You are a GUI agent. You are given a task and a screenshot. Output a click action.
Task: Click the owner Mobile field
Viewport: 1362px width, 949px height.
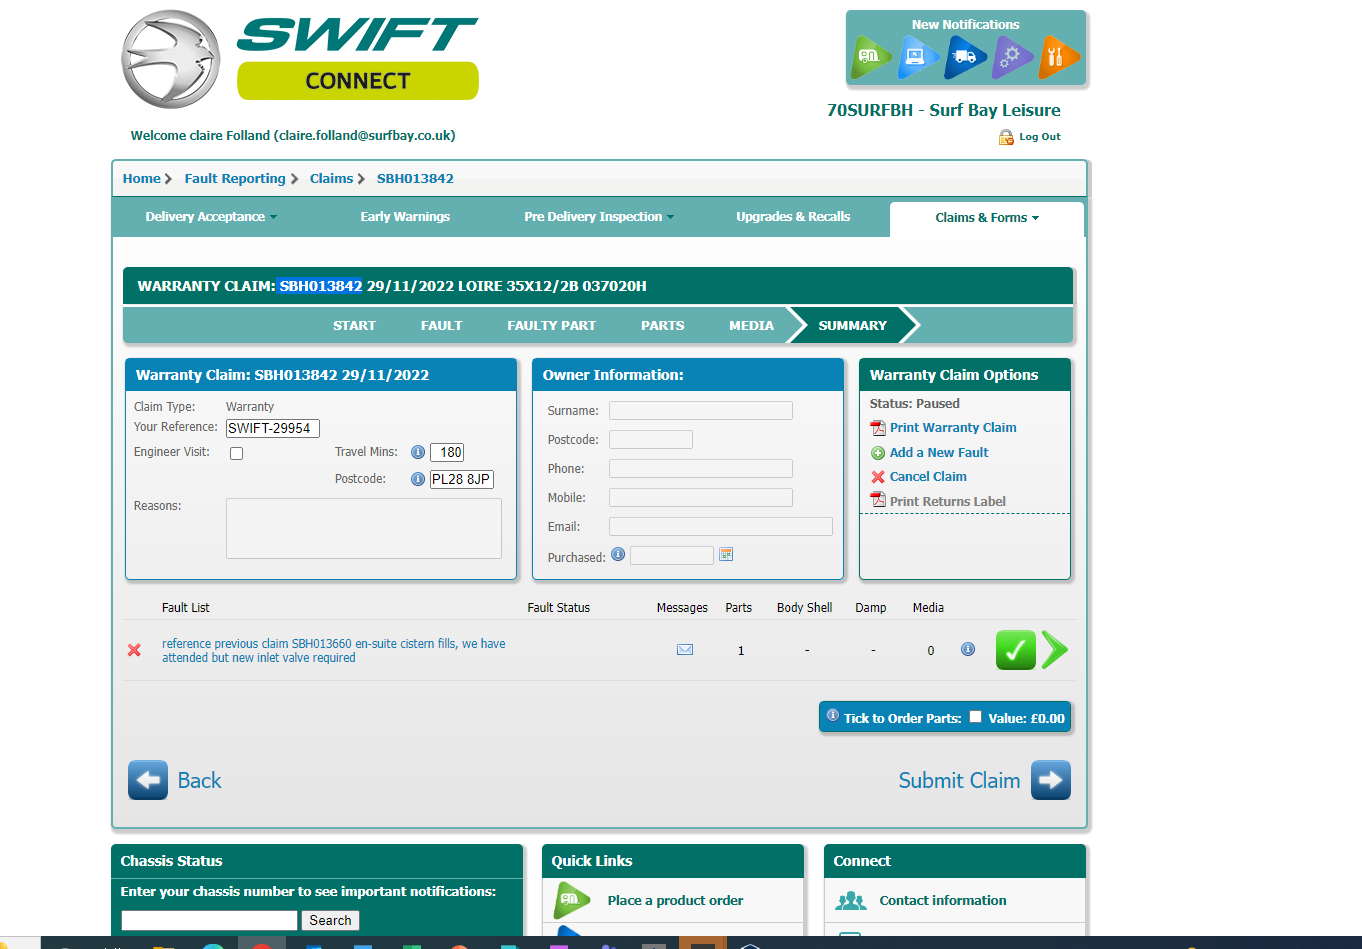(701, 498)
